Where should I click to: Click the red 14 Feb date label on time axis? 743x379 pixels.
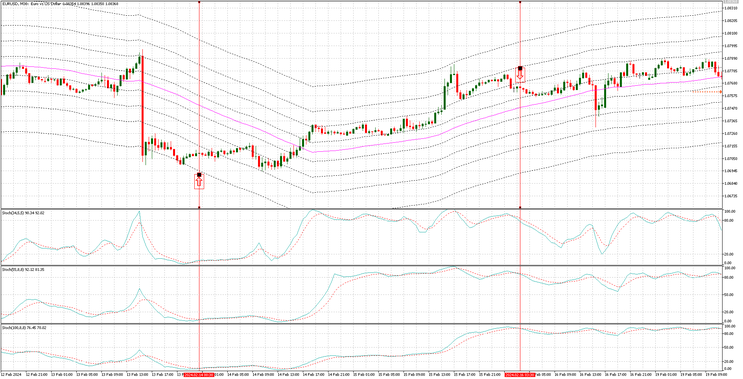(x=199, y=374)
